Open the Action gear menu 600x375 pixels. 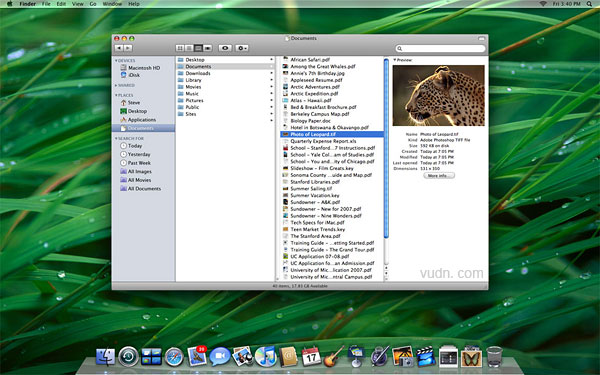tap(242, 48)
